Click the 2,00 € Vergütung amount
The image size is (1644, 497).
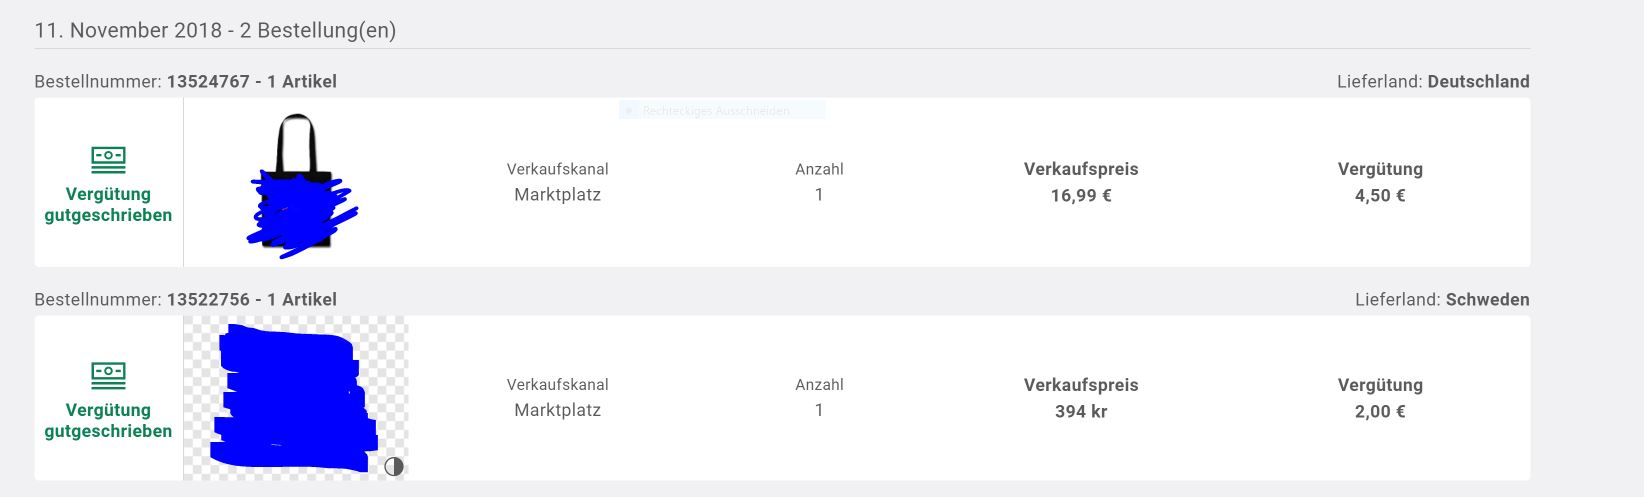(x=1380, y=412)
